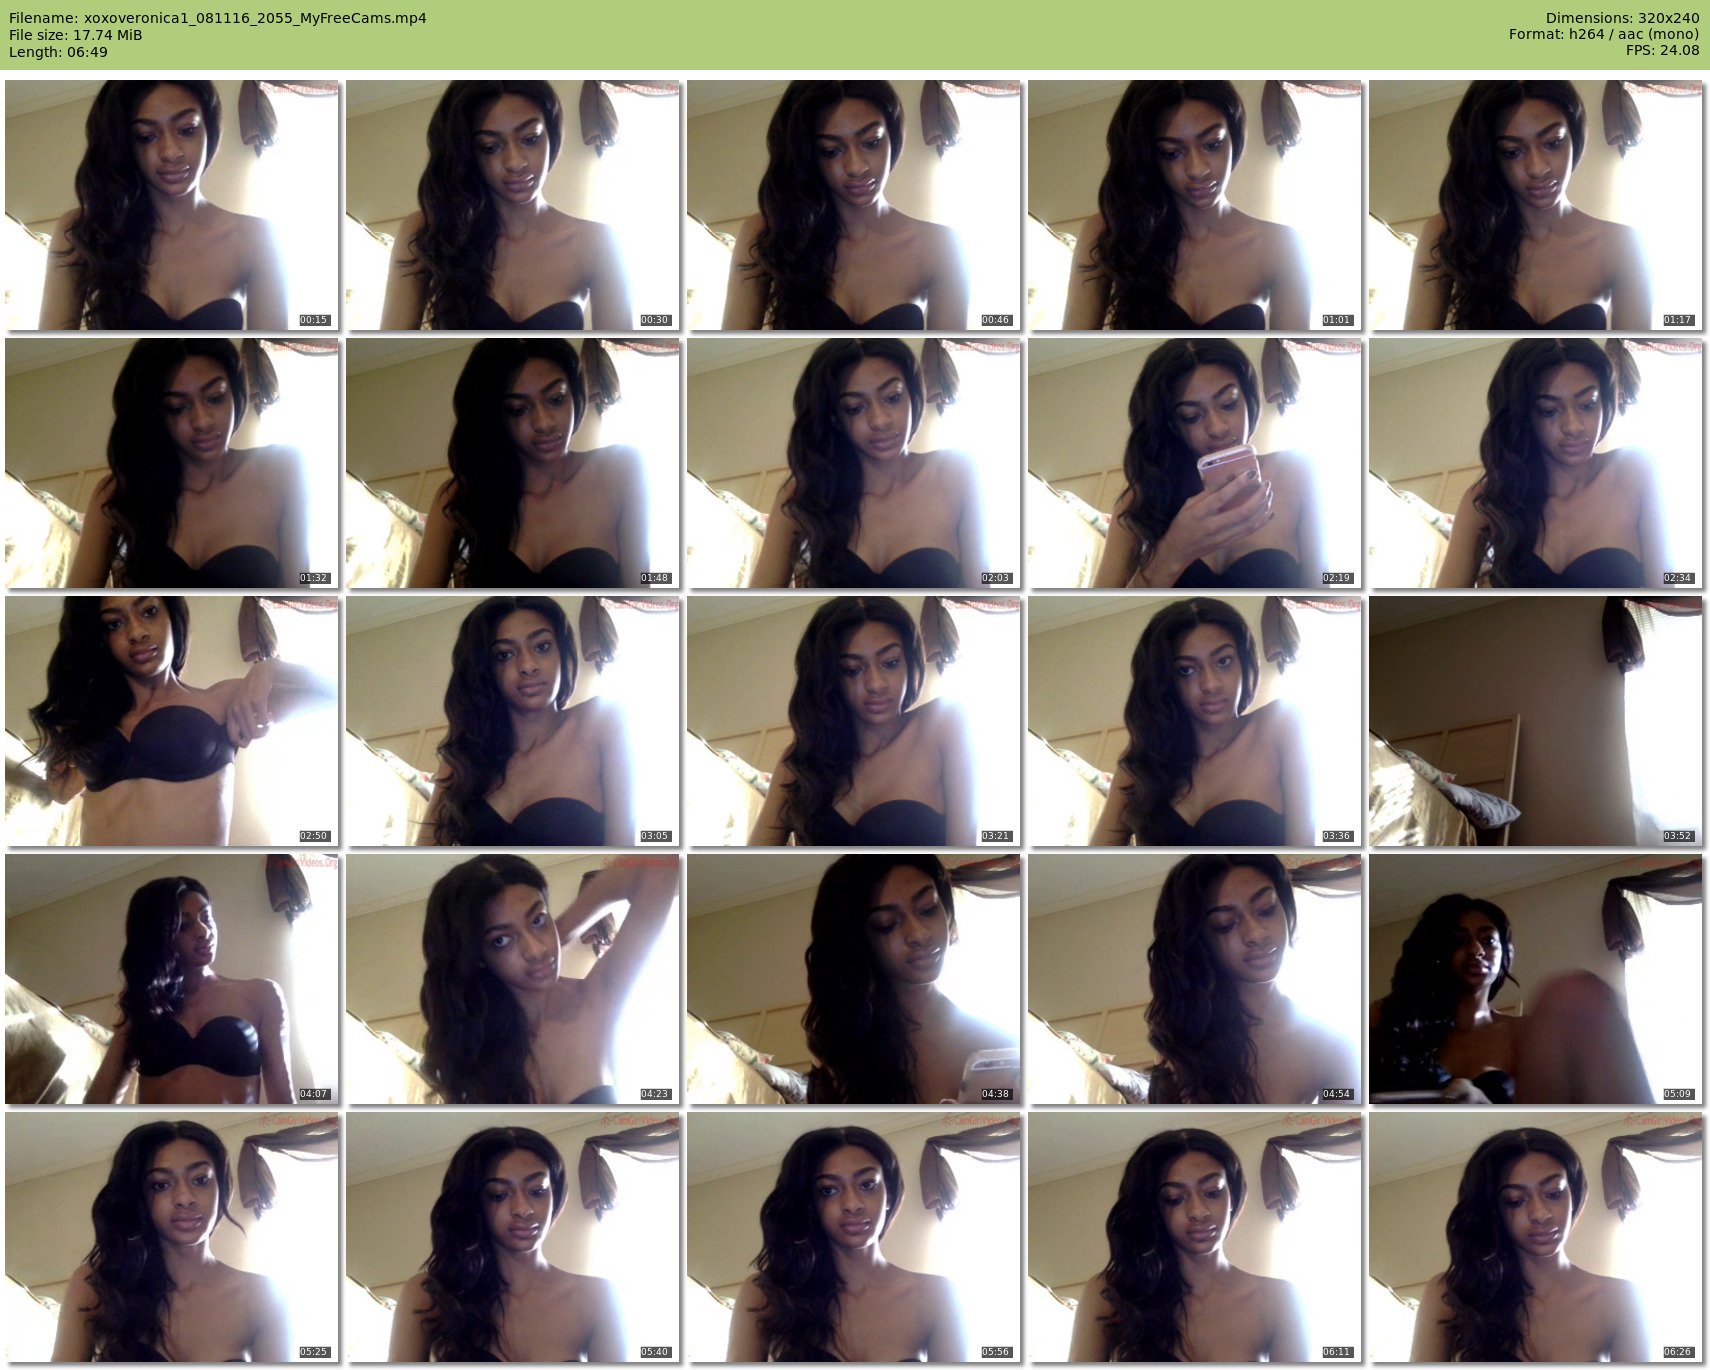The width and height of the screenshot is (1710, 1370).
Task: Click the FPS 24.08 label
Action: pyautogui.click(x=1662, y=51)
